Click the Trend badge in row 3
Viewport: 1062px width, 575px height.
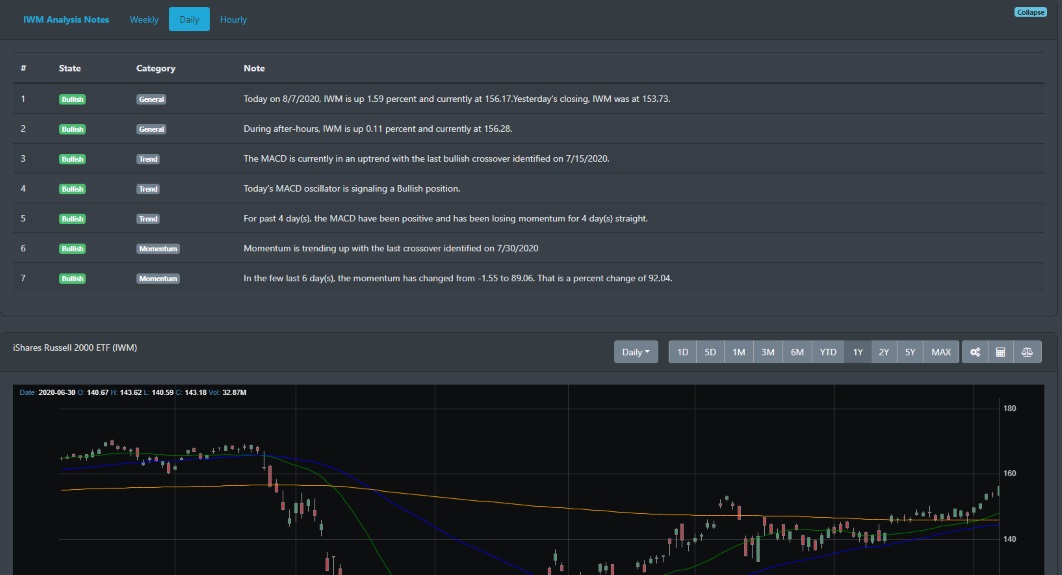(148, 159)
